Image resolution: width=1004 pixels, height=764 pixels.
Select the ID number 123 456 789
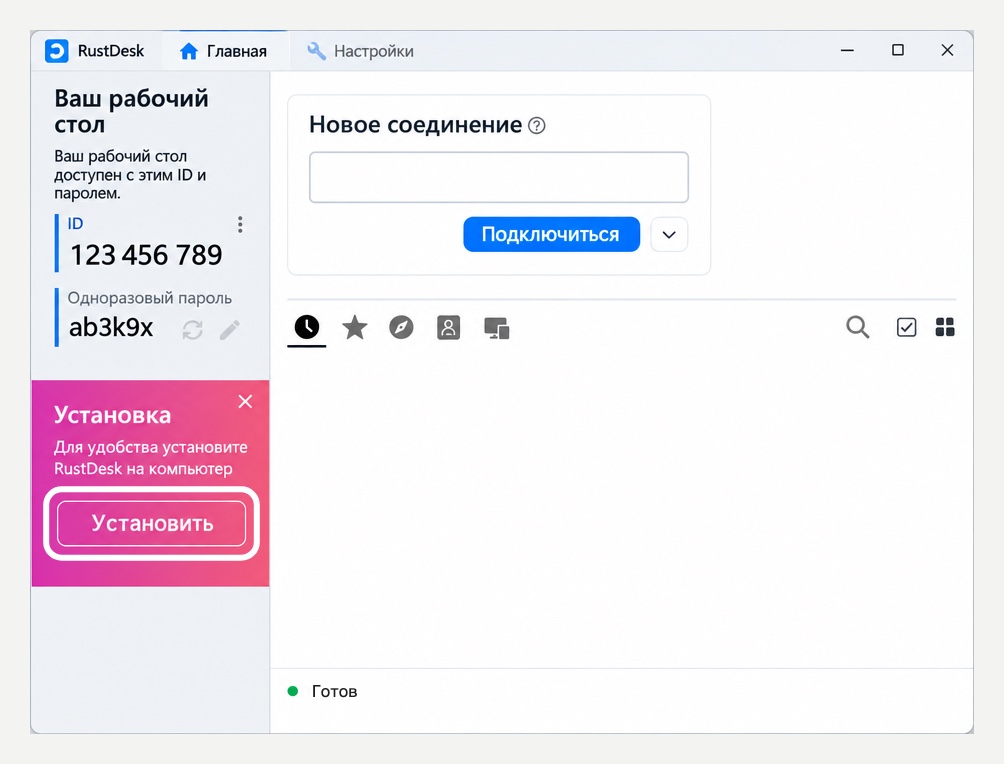146,255
